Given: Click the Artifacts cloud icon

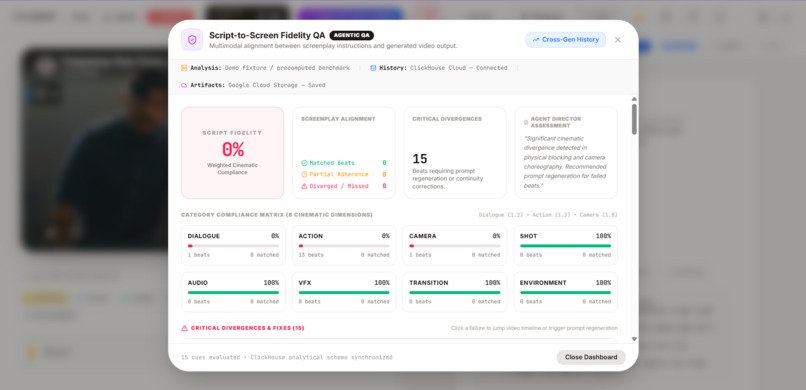Looking at the screenshot, I should coord(184,85).
